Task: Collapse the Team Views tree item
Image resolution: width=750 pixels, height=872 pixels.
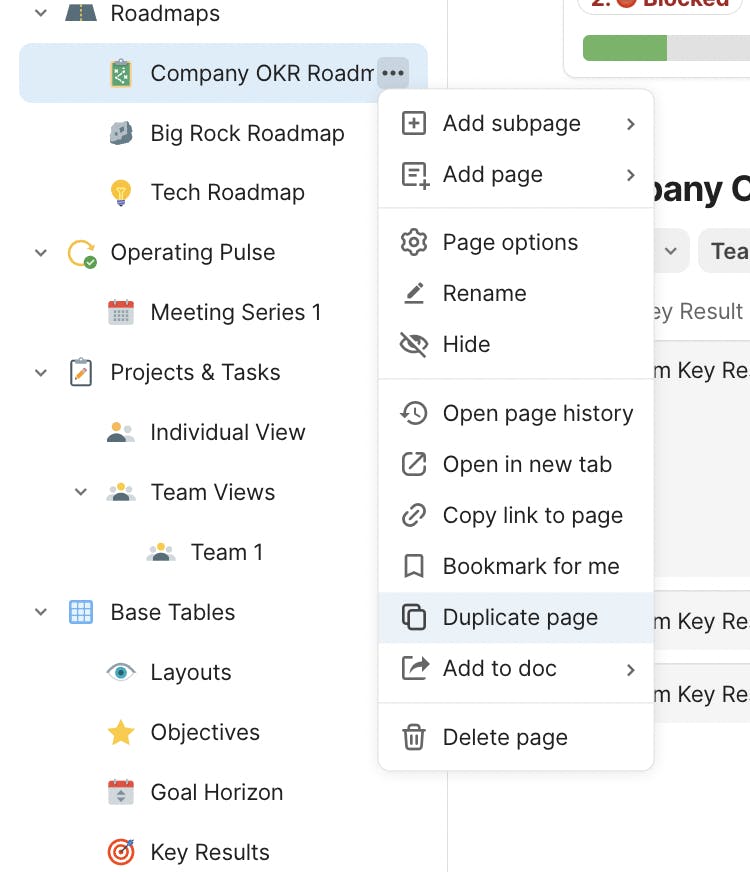Action: pyautogui.click(x=81, y=493)
